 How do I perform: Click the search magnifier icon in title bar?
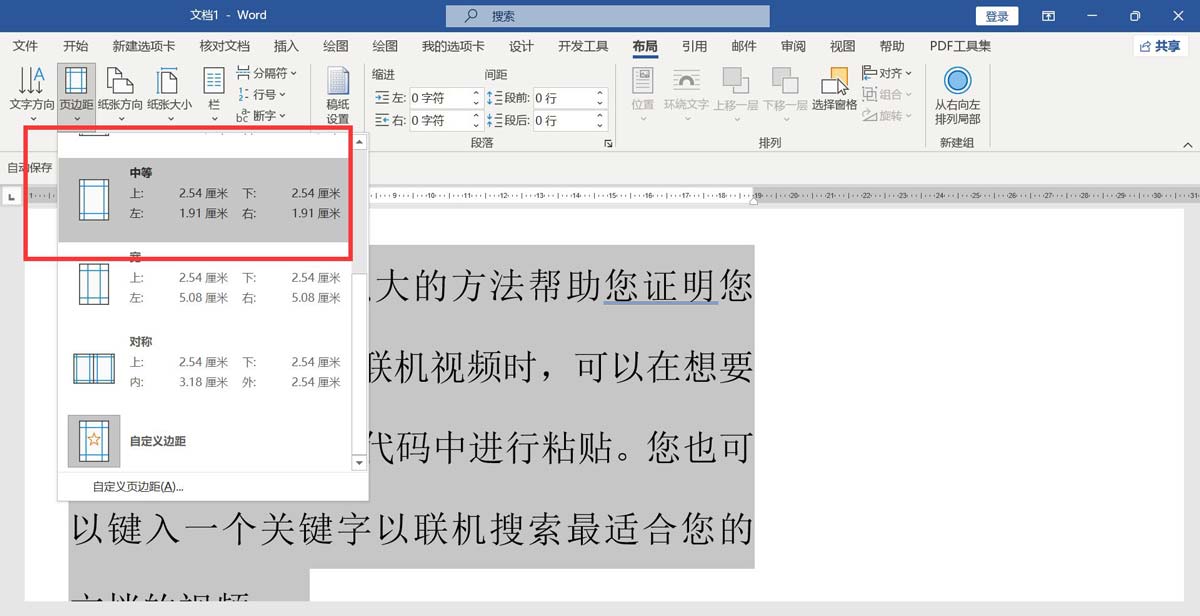[471, 16]
